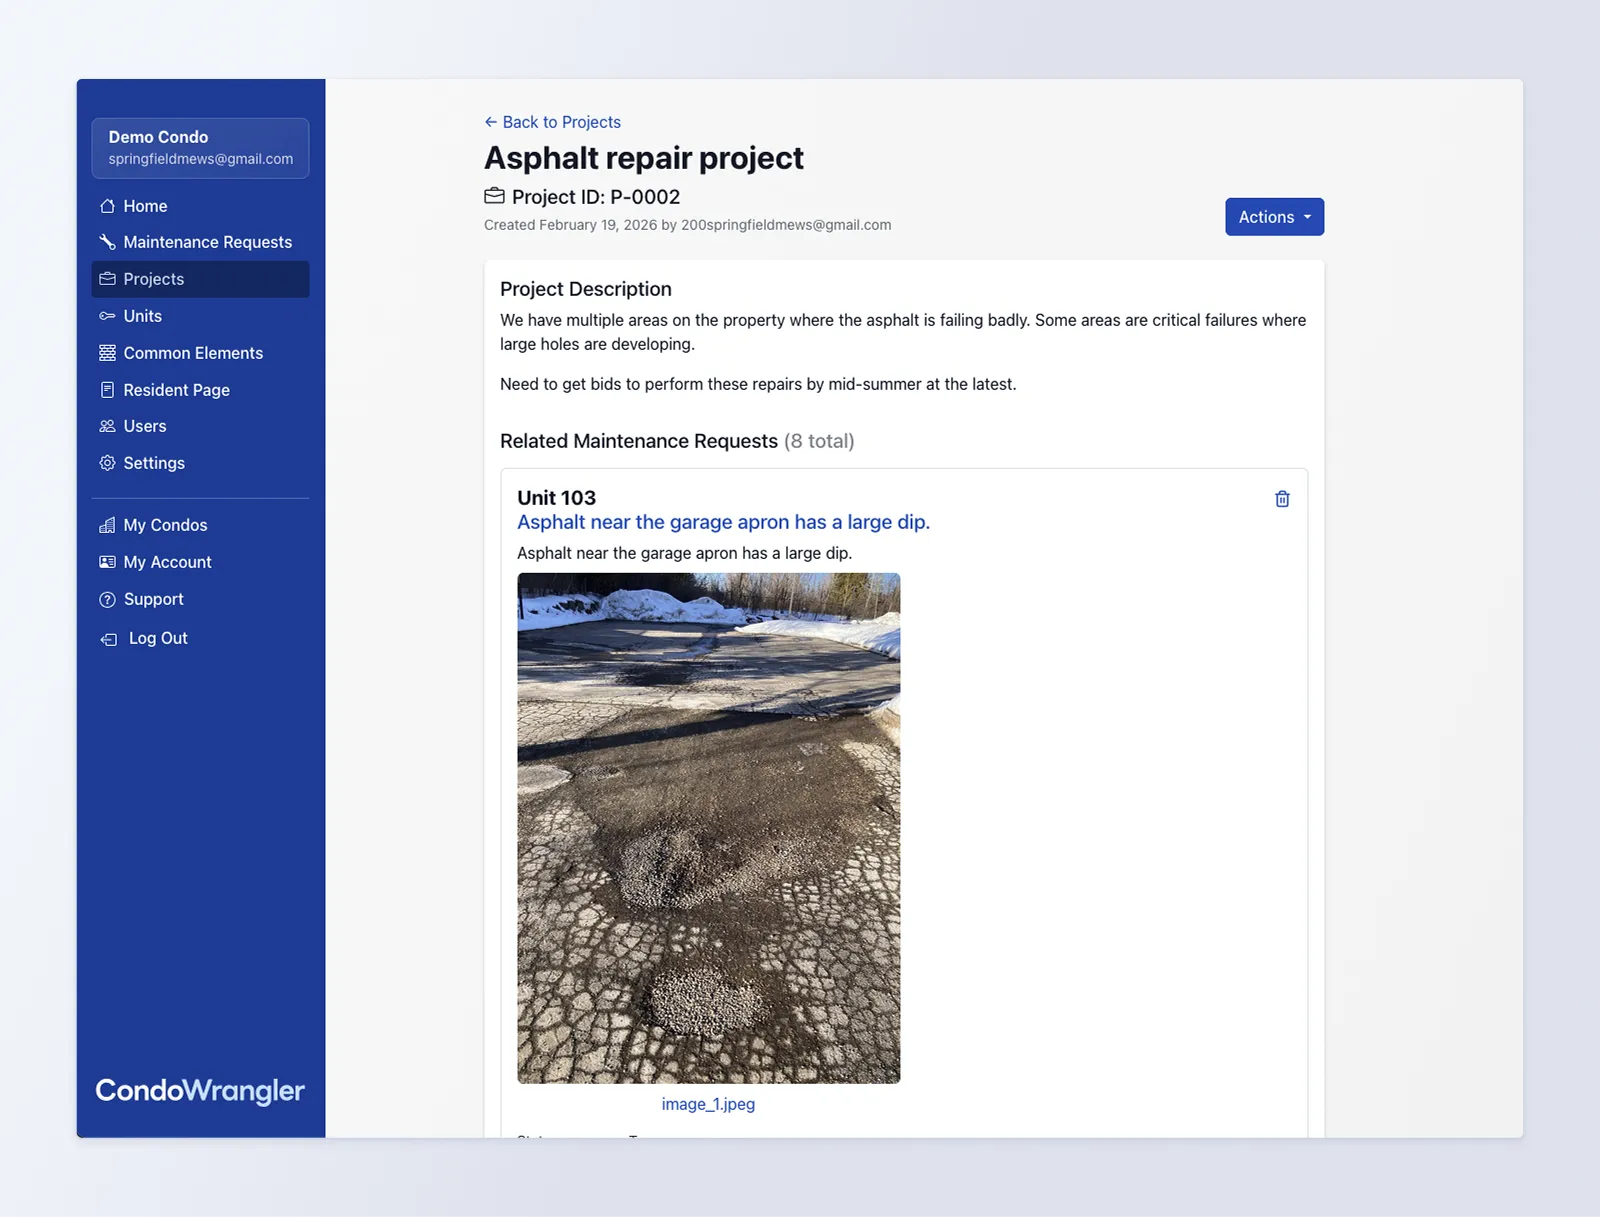The image size is (1600, 1217).
Task: Click the My Account card icon
Action: tap(107, 562)
